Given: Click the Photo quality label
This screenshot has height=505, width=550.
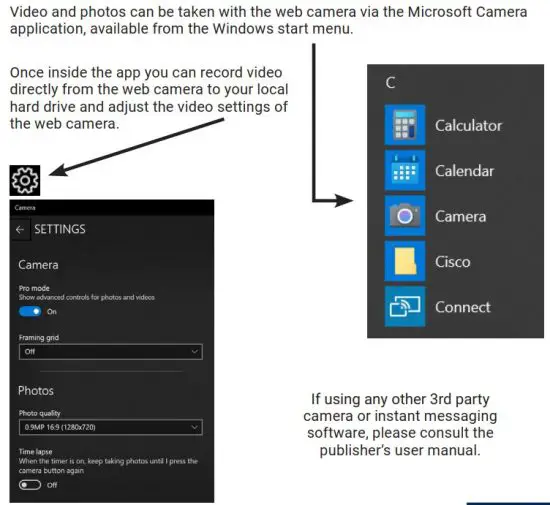Looking at the screenshot, I should click(39, 413).
